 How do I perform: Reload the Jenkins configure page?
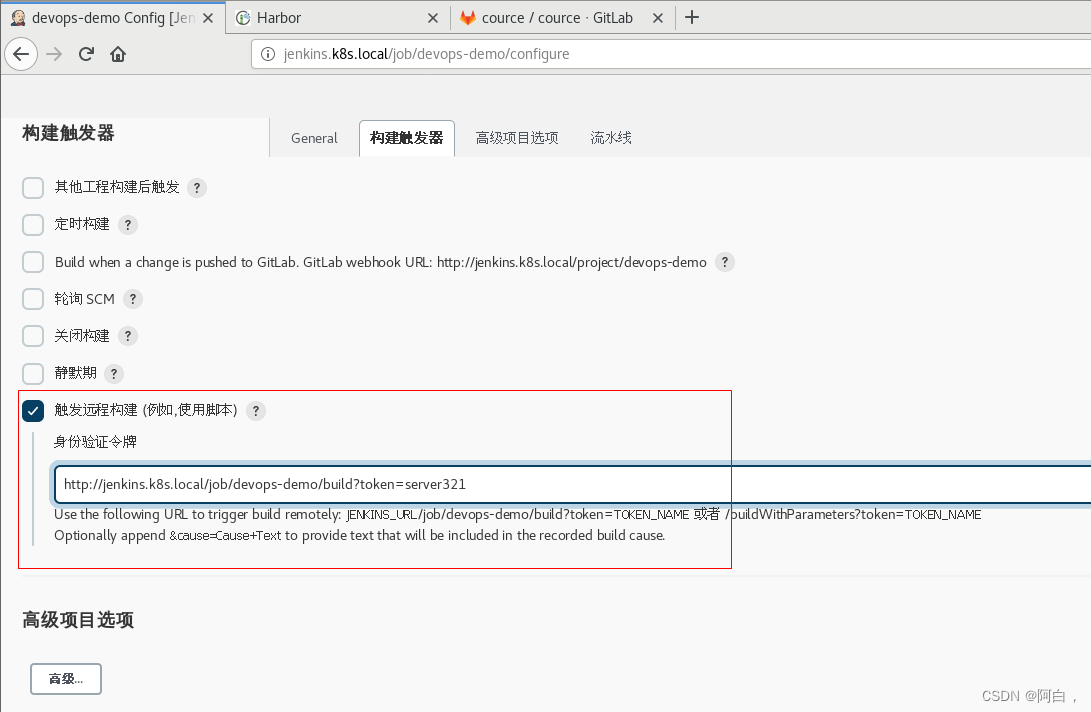coord(86,54)
